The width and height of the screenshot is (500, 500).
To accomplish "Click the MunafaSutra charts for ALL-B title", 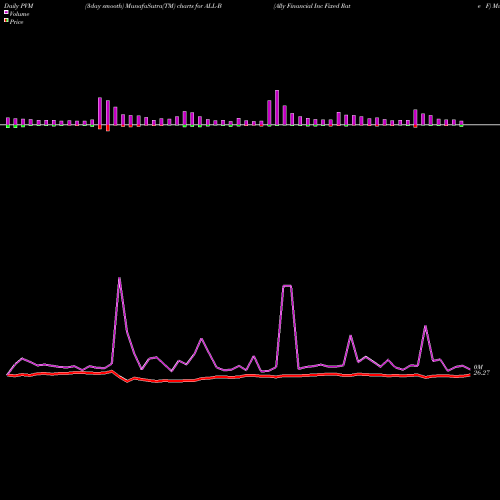I will (x=153, y=6).
